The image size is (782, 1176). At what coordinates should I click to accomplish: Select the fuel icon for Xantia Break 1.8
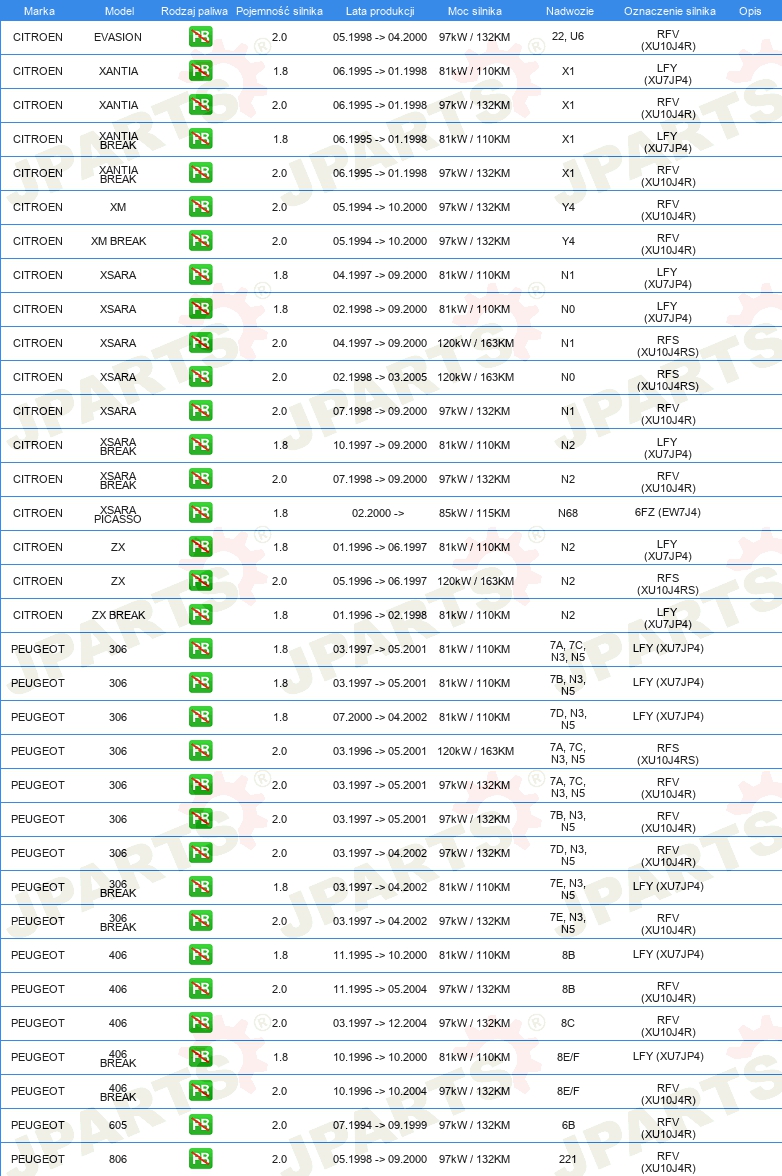point(200,139)
